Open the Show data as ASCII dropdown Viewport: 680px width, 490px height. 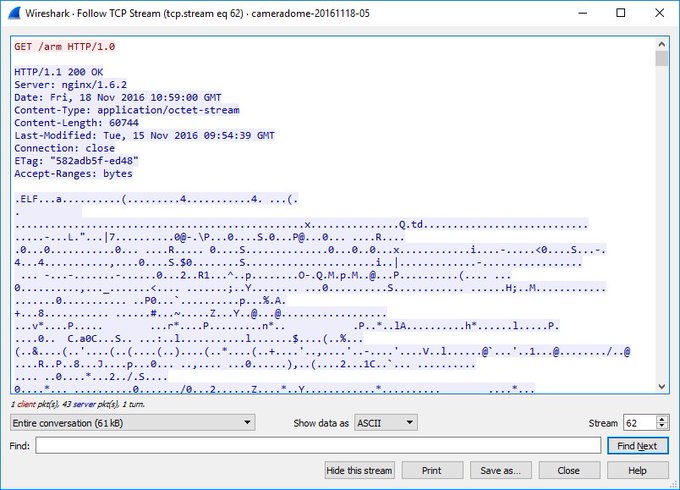(386, 423)
